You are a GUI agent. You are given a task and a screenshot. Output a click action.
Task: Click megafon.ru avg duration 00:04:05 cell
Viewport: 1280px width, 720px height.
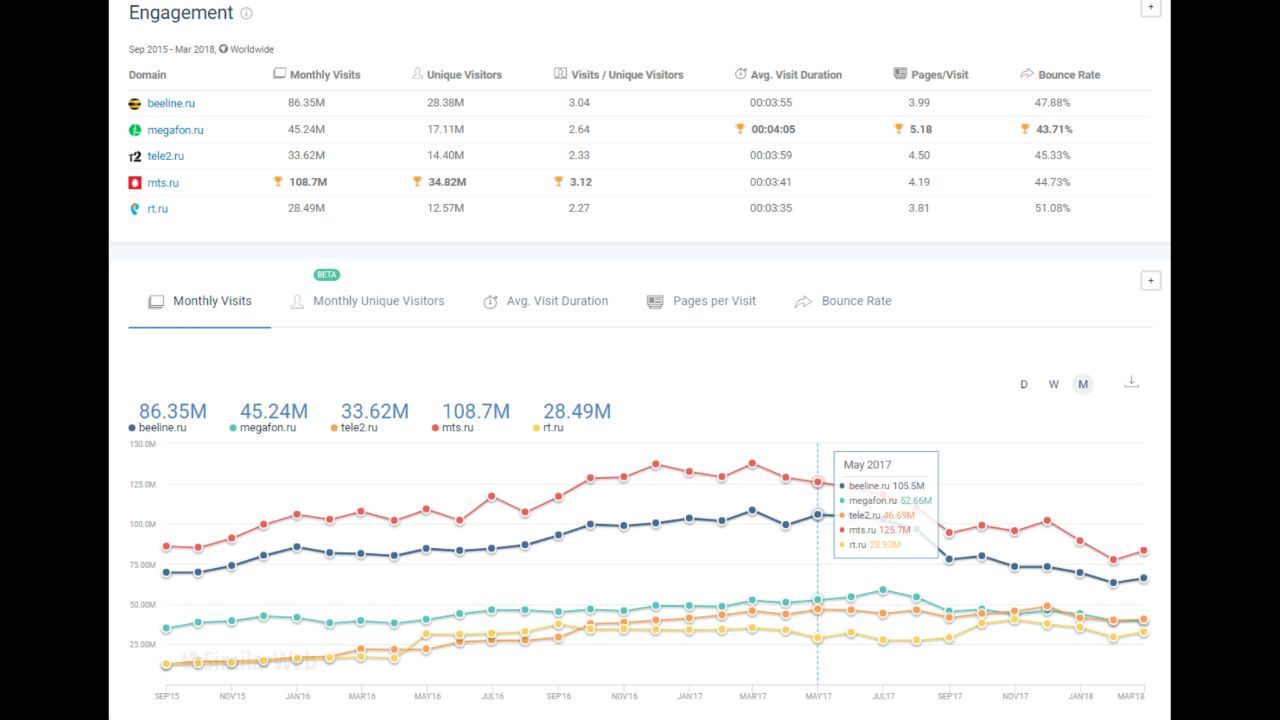pos(765,129)
